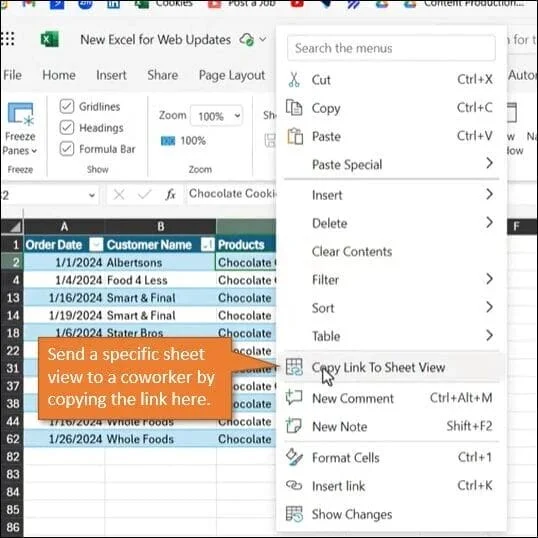Click the Copy Link To Sheet View icon
538x538 pixels.
click(294, 367)
